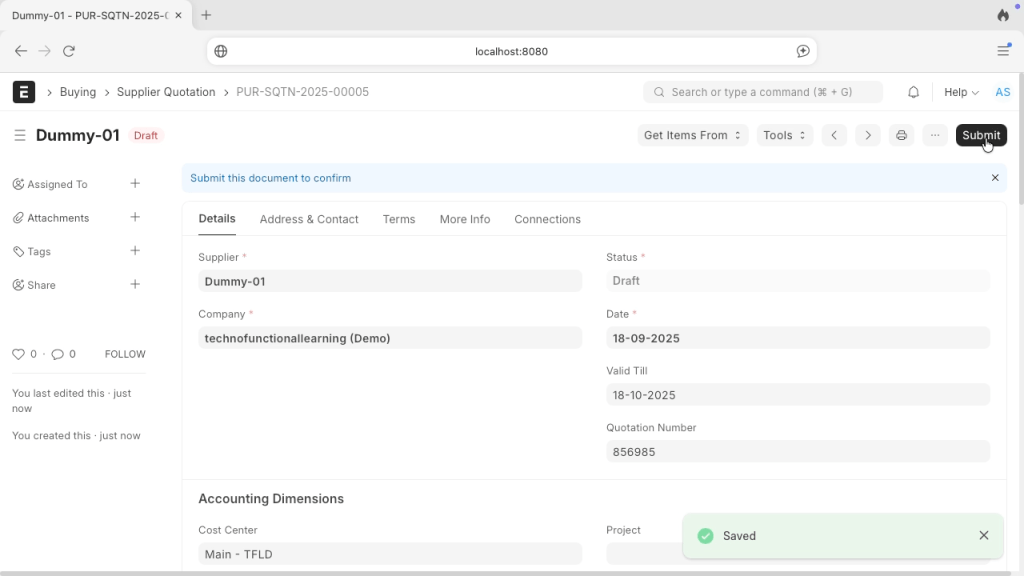1024x576 pixels.
Task: Open the Tools dropdown
Action: point(784,135)
